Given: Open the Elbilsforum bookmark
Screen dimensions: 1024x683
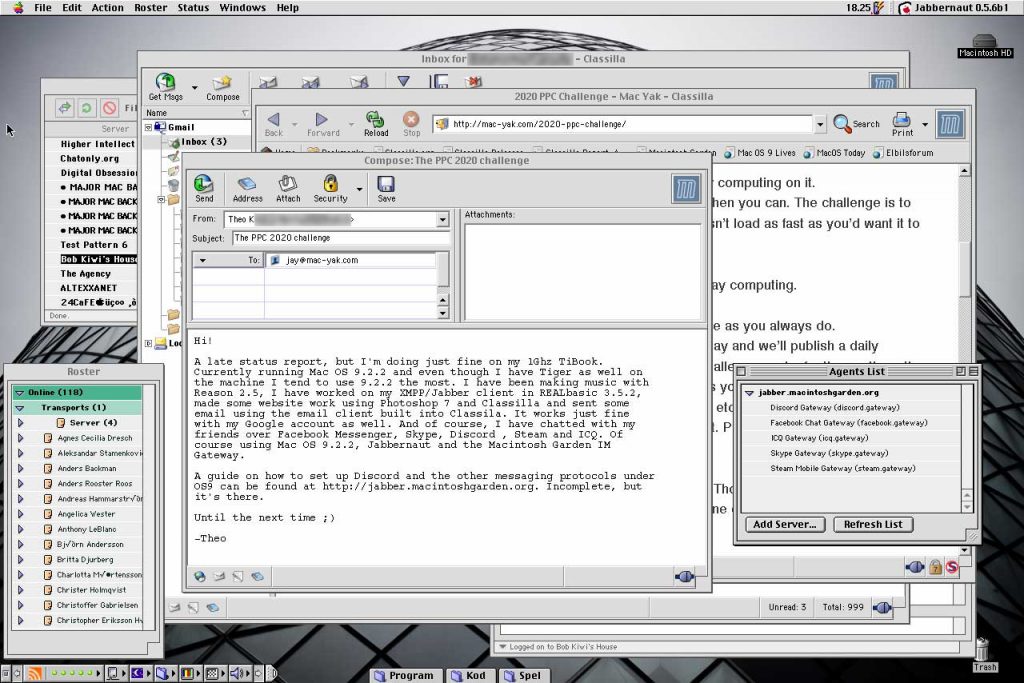Looking at the screenshot, I should (x=903, y=153).
